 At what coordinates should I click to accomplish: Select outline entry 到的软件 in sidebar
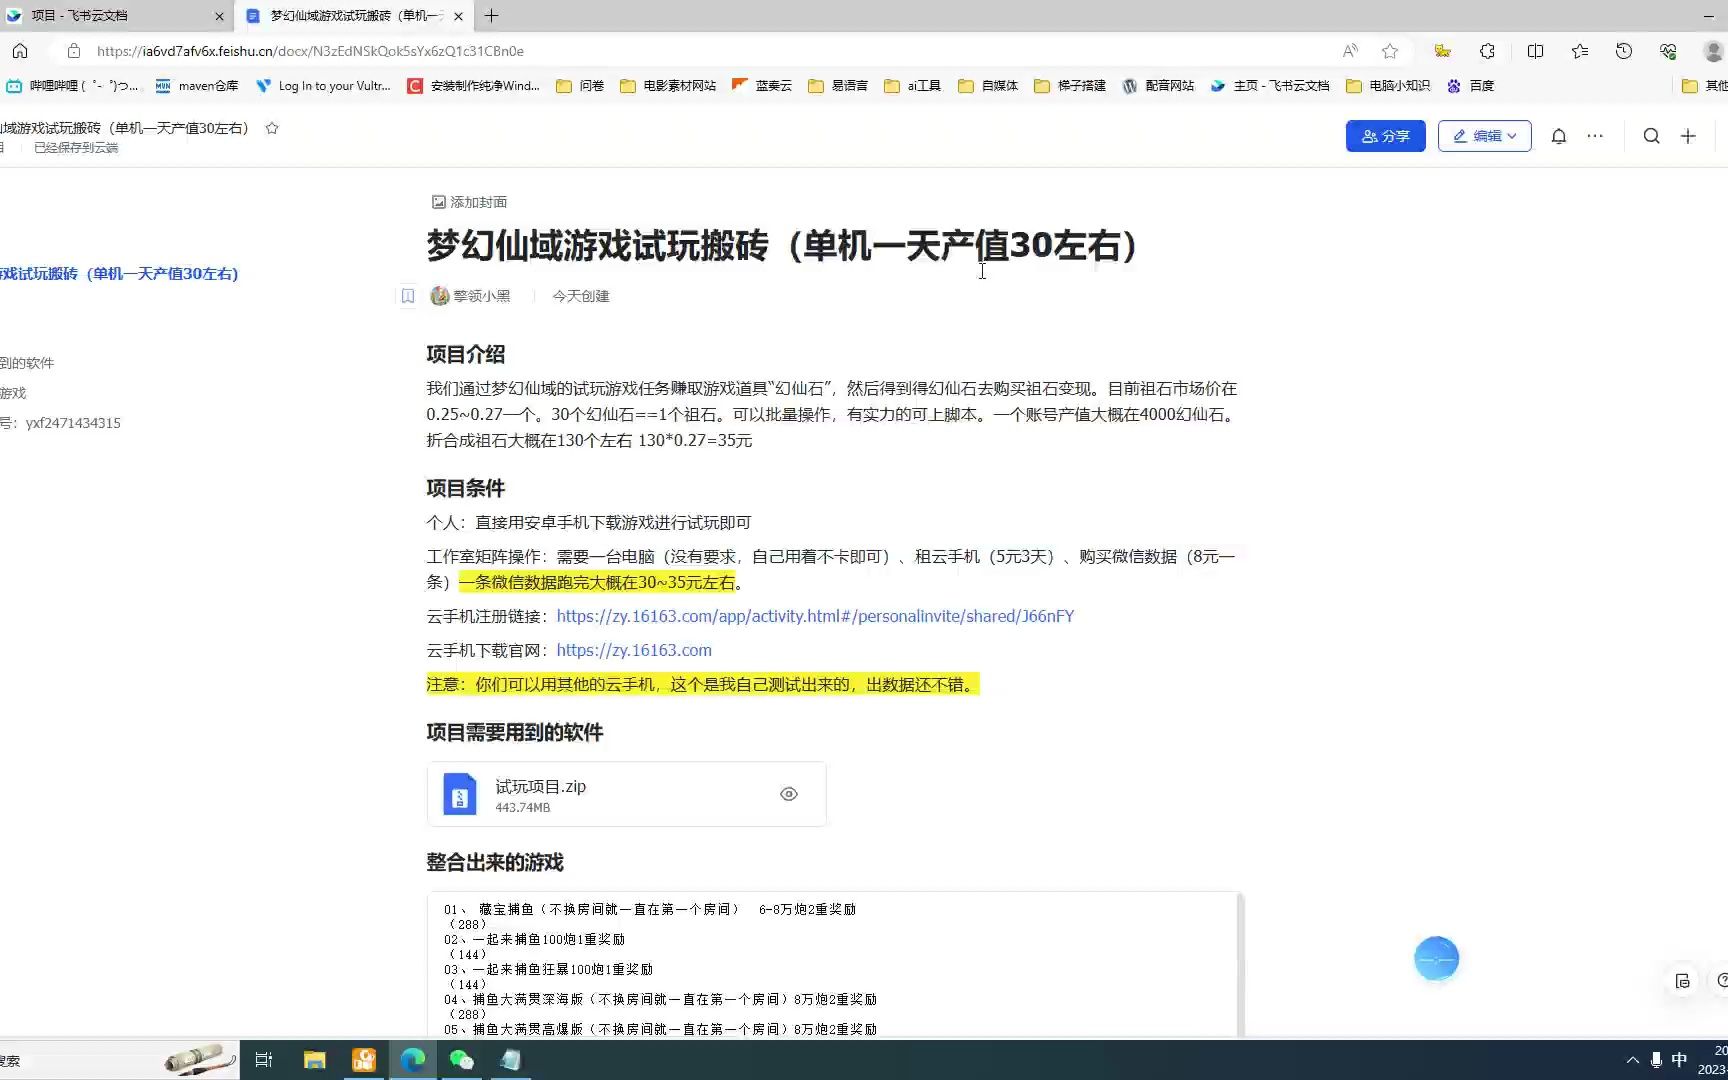(x=27, y=363)
